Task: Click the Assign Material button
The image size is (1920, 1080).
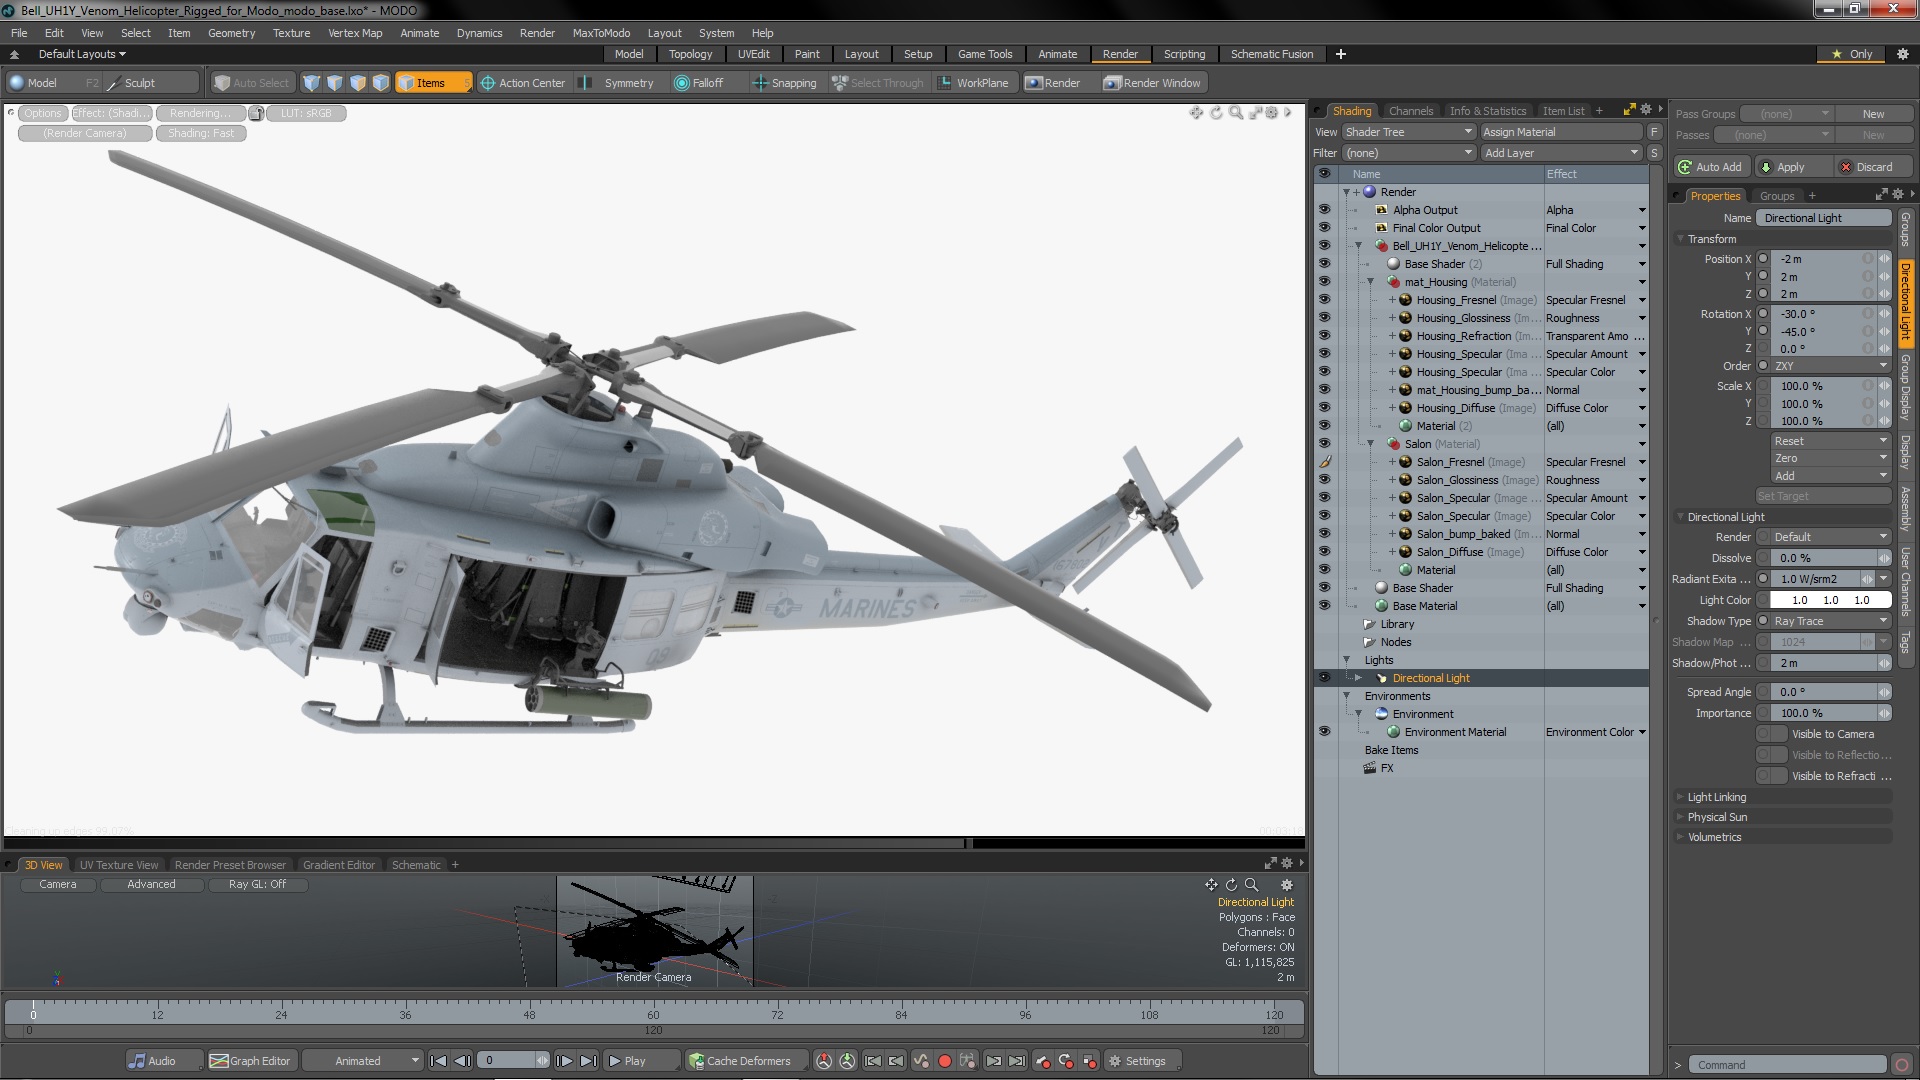Action: click(x=1560, y=132)
